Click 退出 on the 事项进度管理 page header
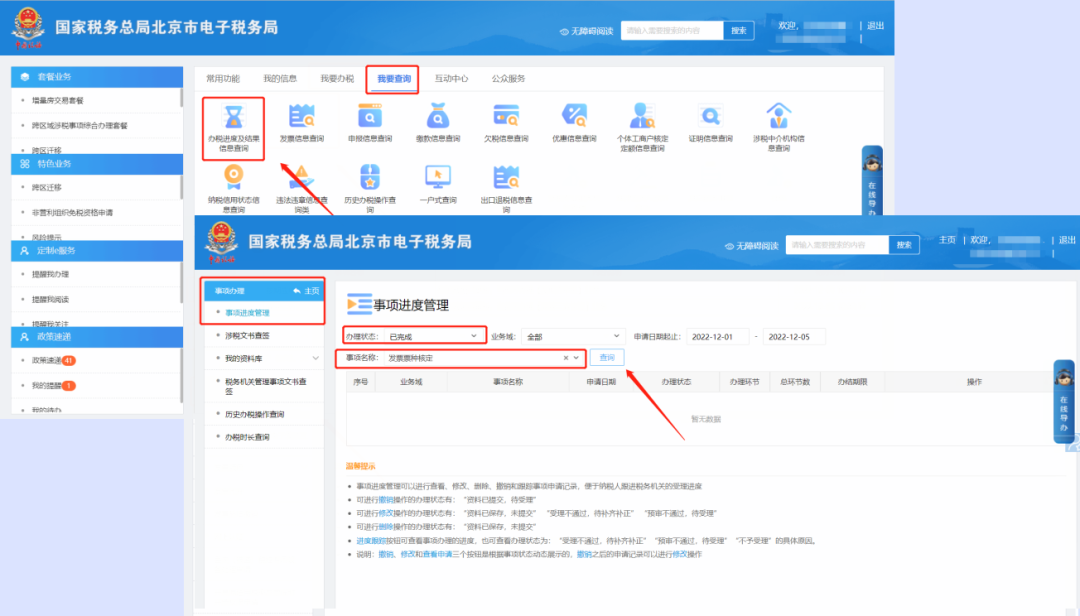The image size is (1080, 616). coord(1067,240)
